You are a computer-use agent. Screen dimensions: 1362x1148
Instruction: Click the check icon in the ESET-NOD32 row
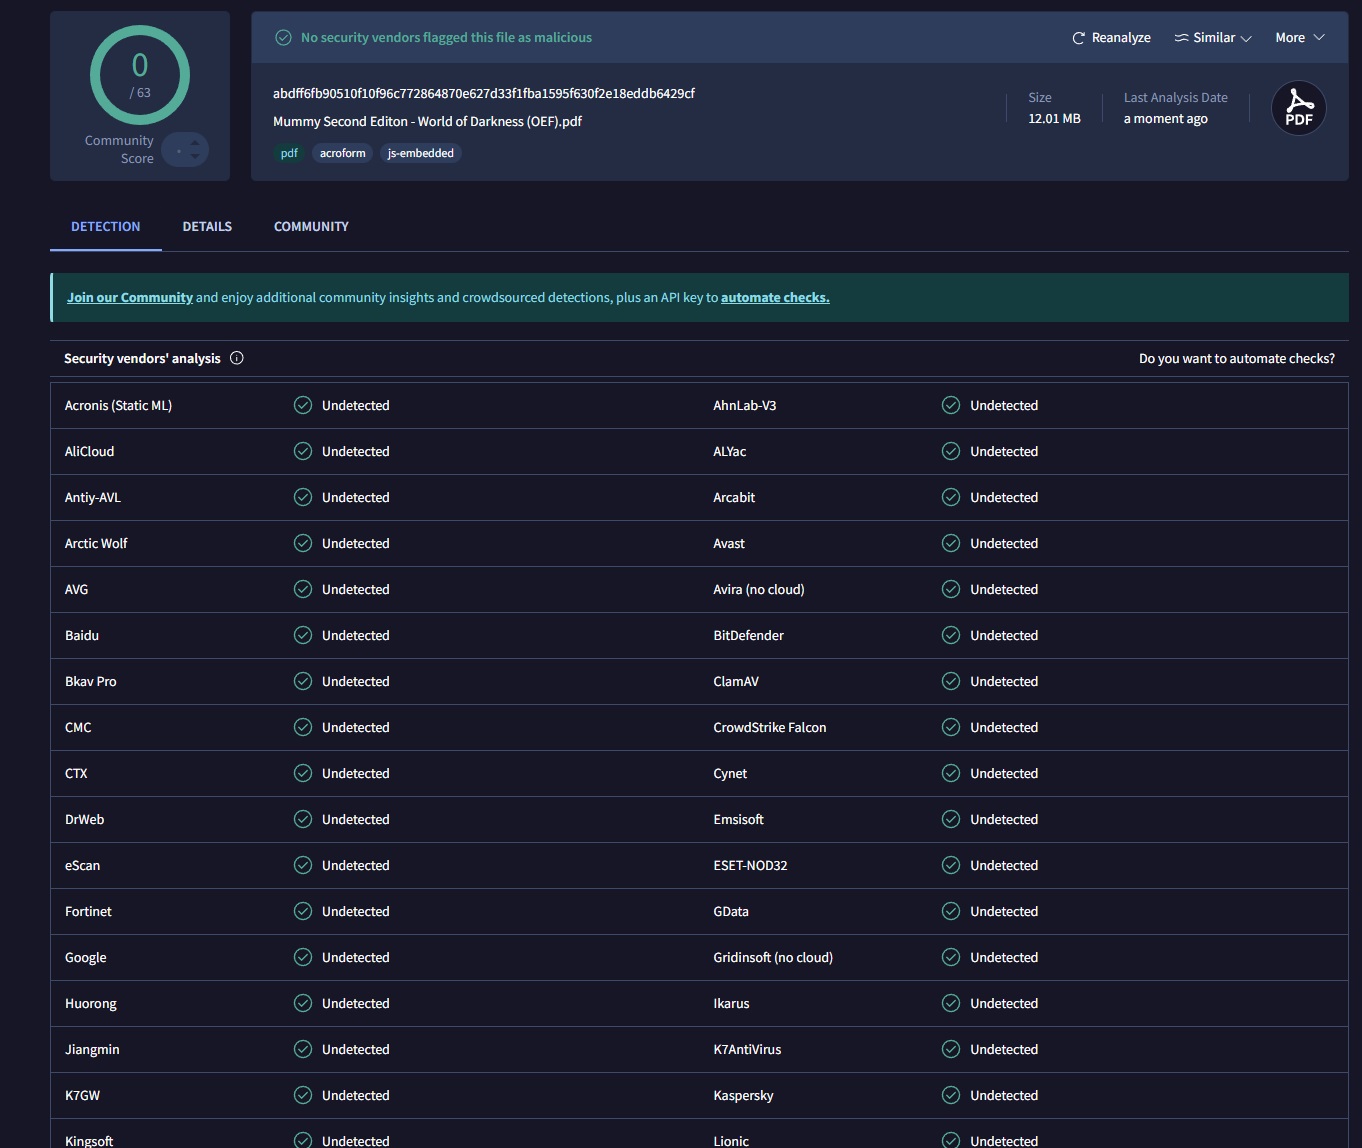point(951,865)
